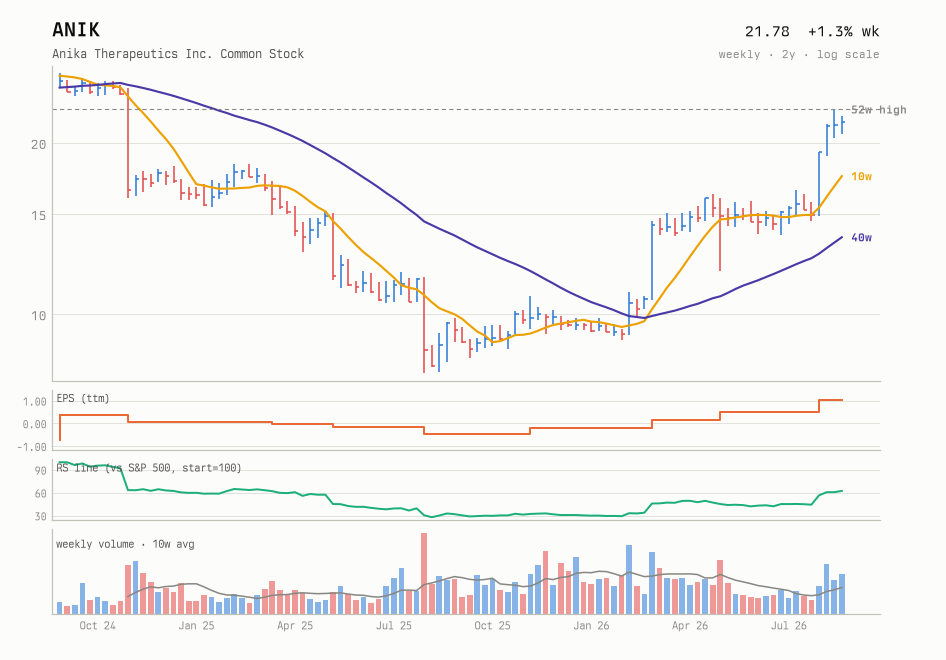Screen dimensions: 946x660
Task: Click the weekly · 2y · log scale caption
Action: pos(799,54)
